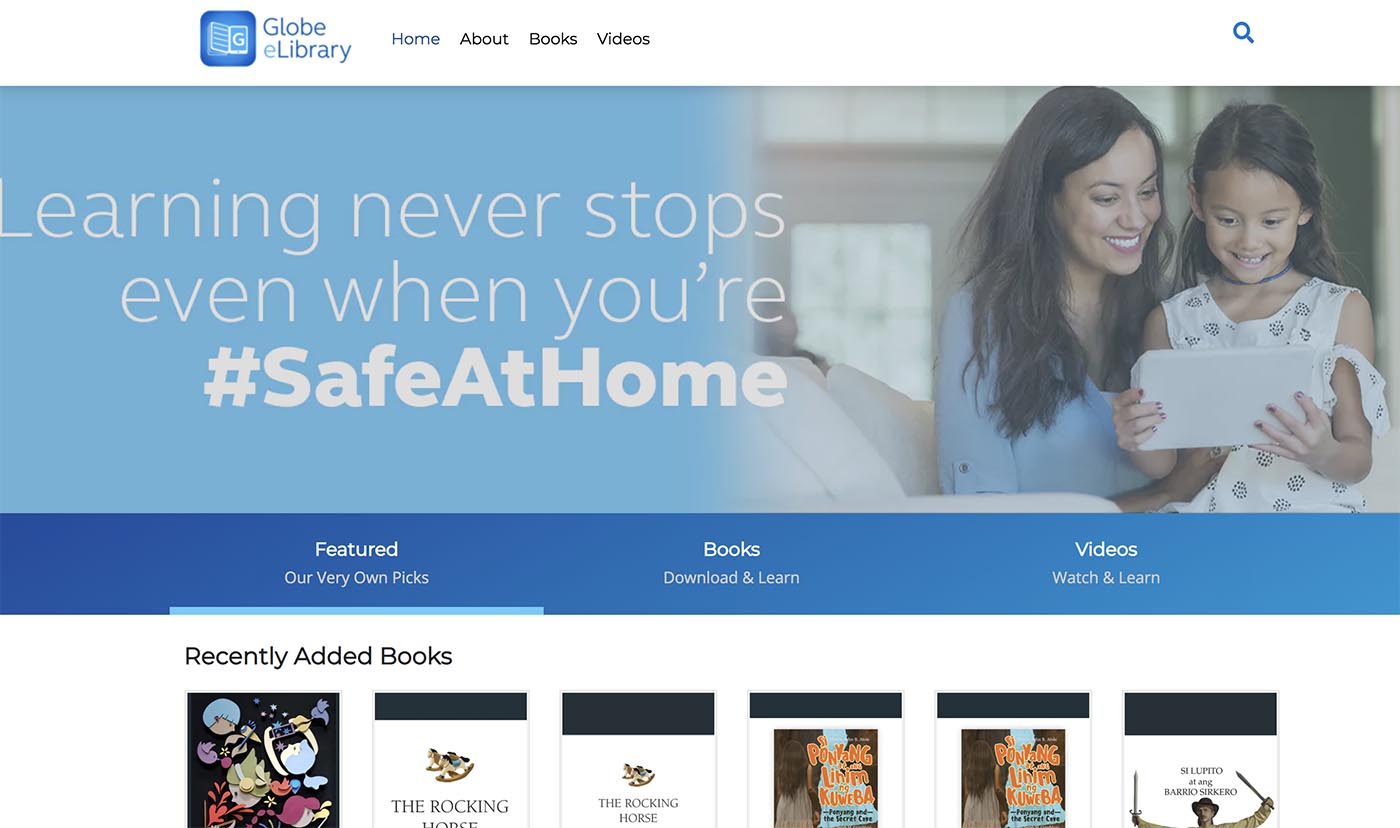Click the magnifying glass search icon
1400x828 pixels.
(x=1243, y=33)
